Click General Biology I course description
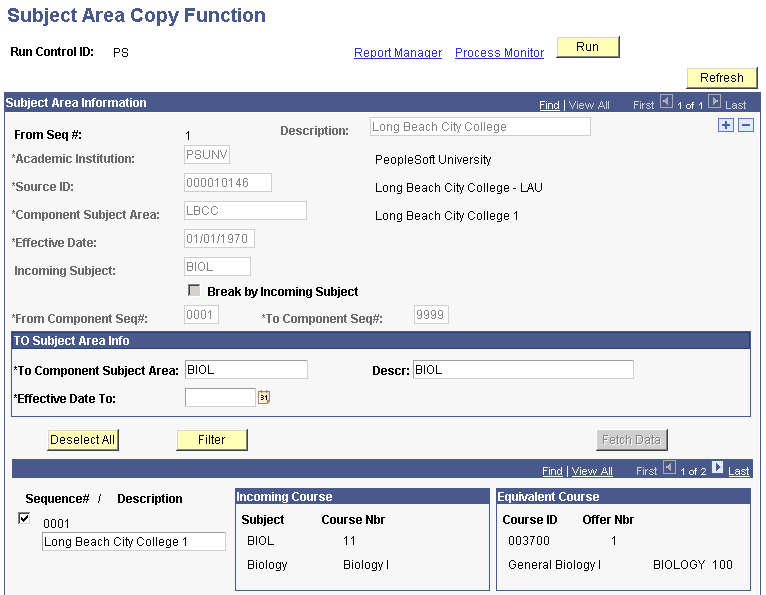Viewport: 766px width, 595px height. click(554, 565)
